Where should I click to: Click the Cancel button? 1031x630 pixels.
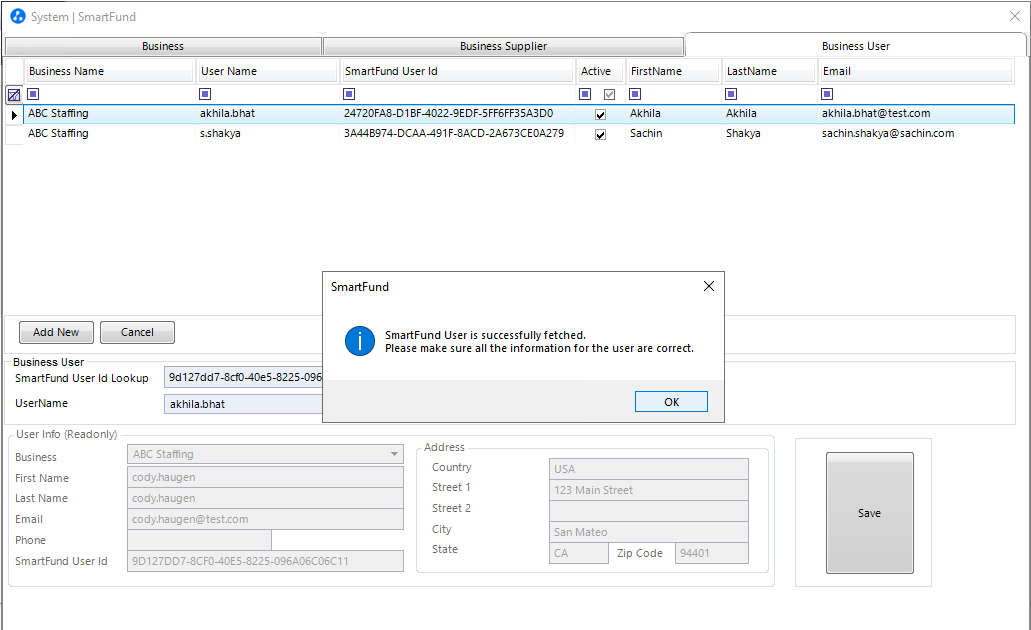pos(137,332)
